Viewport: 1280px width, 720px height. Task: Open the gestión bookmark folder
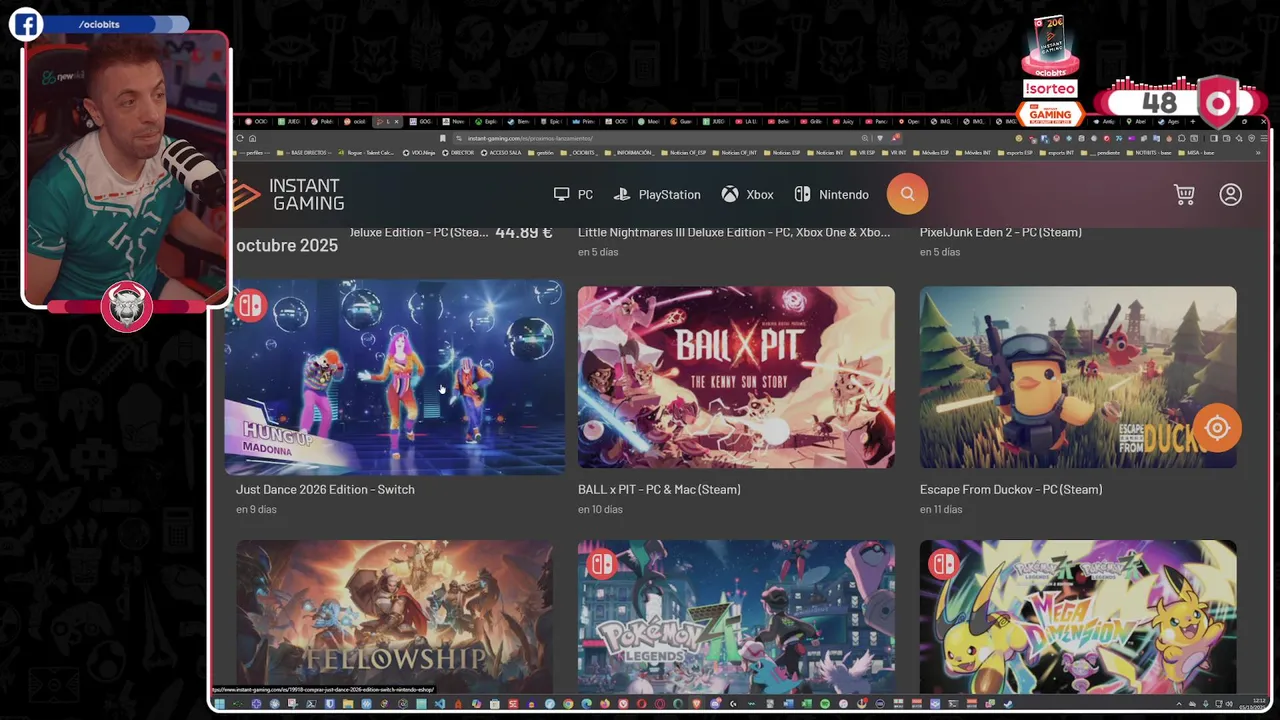click(540, 153)
